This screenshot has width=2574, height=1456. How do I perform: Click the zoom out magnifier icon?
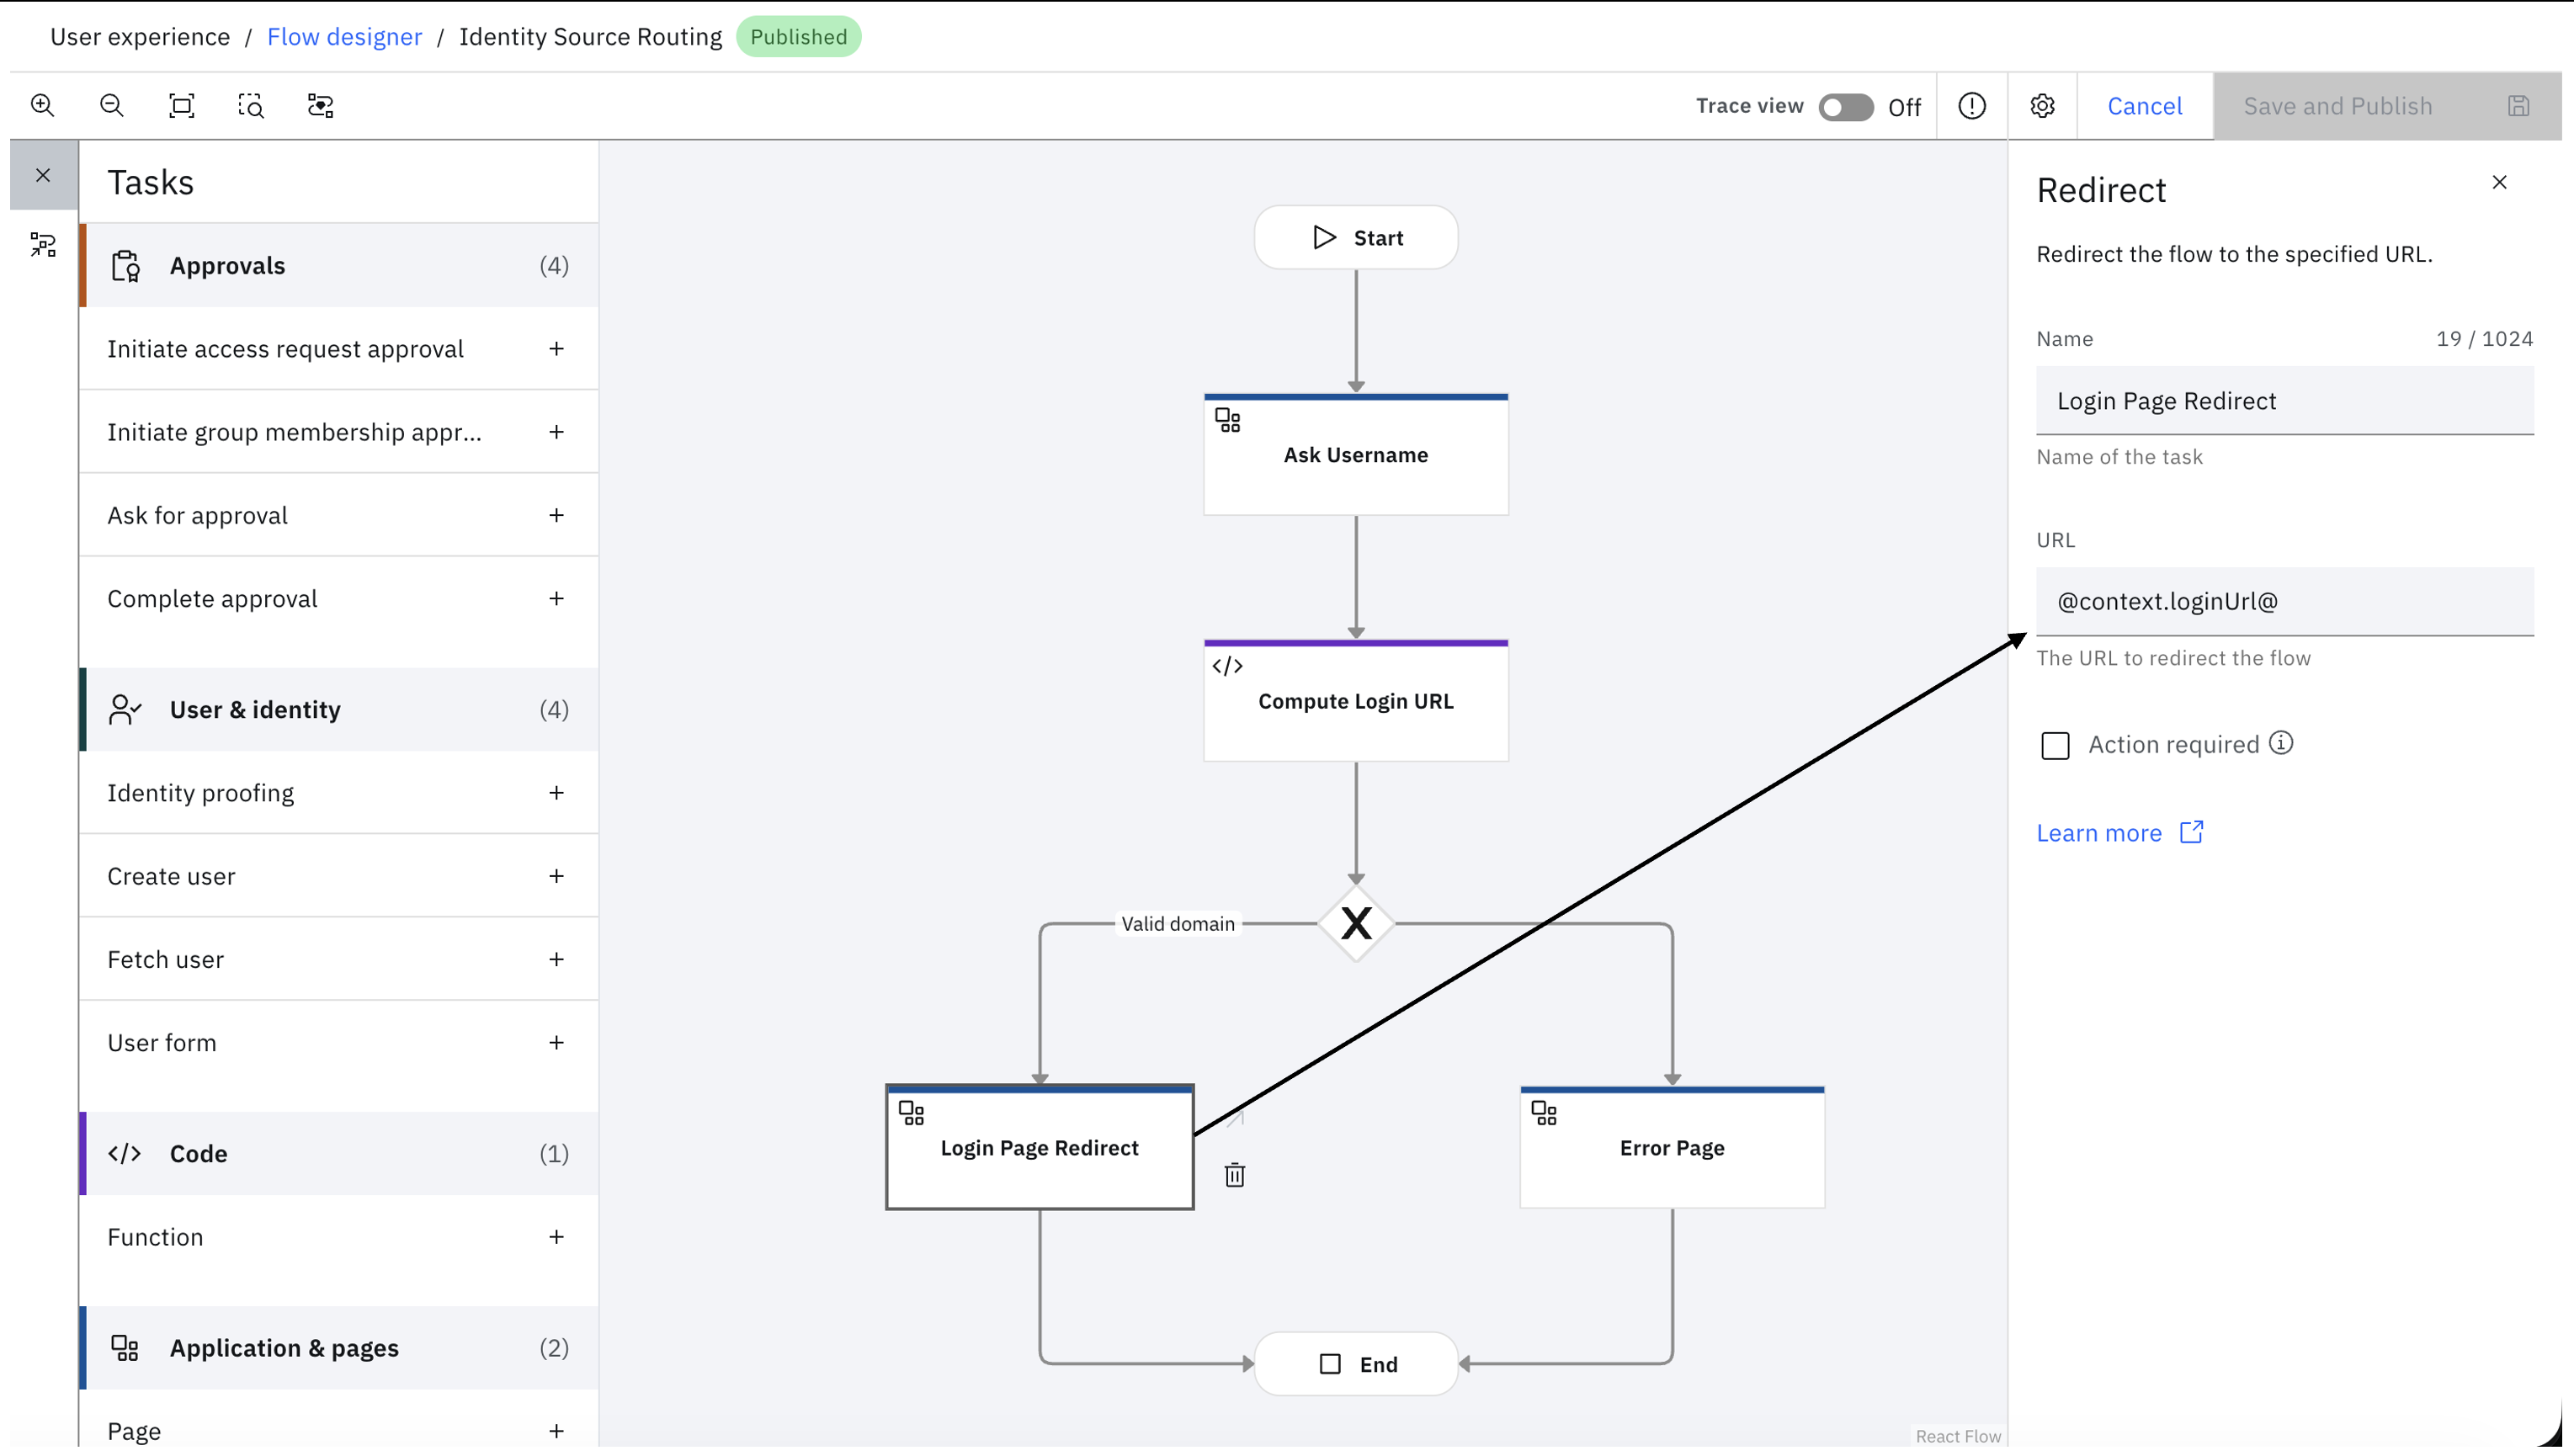point(112,106)
